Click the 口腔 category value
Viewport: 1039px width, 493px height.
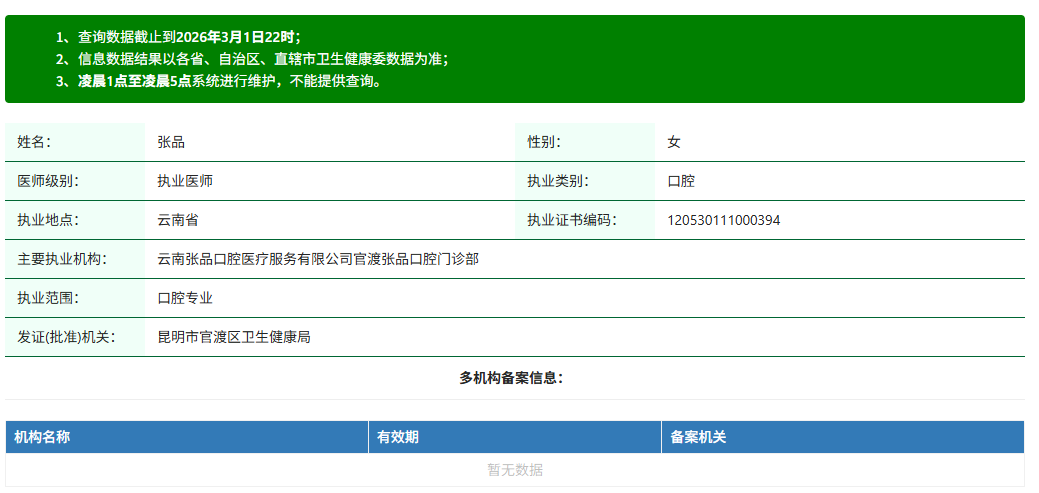click(681, 181)
